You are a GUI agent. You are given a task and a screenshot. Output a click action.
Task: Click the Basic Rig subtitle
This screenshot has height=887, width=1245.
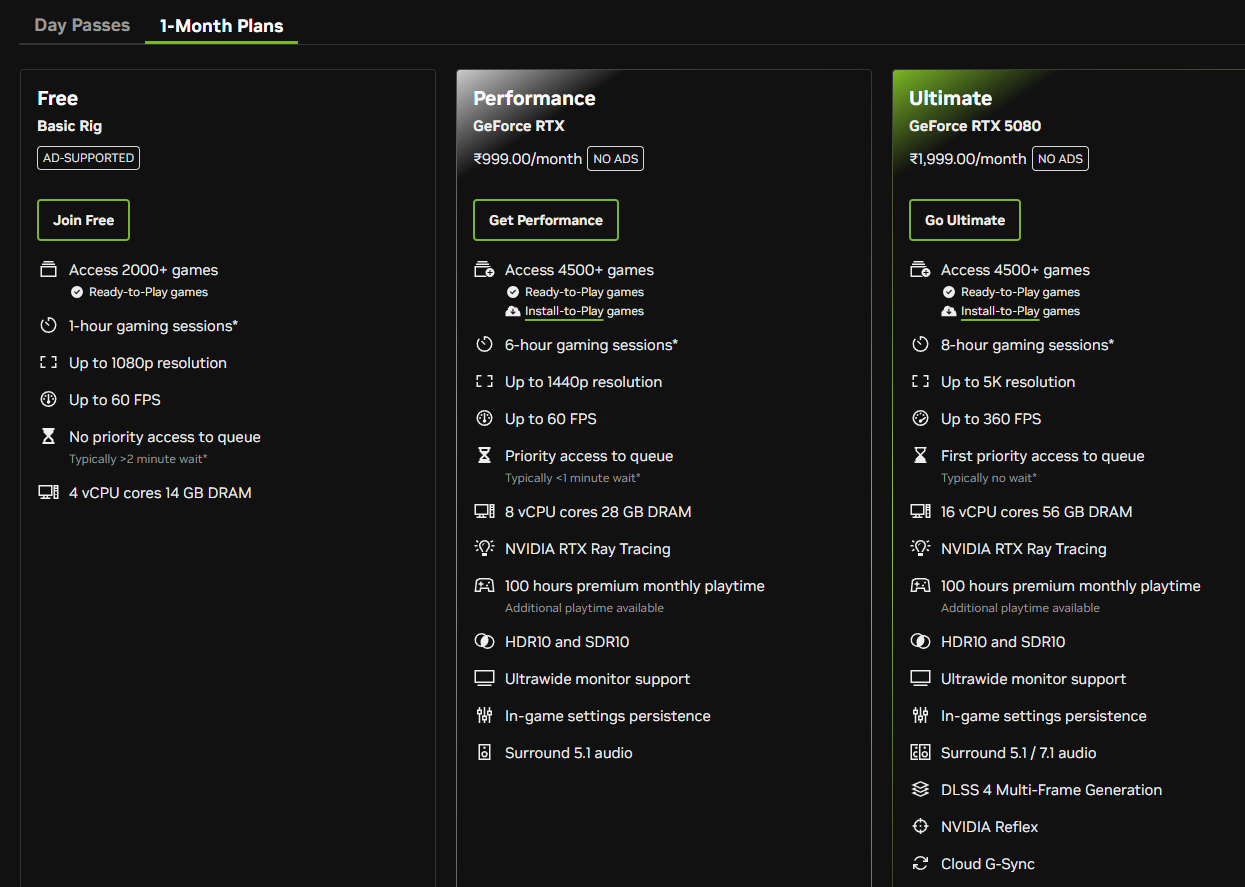[x=69, y=126]
